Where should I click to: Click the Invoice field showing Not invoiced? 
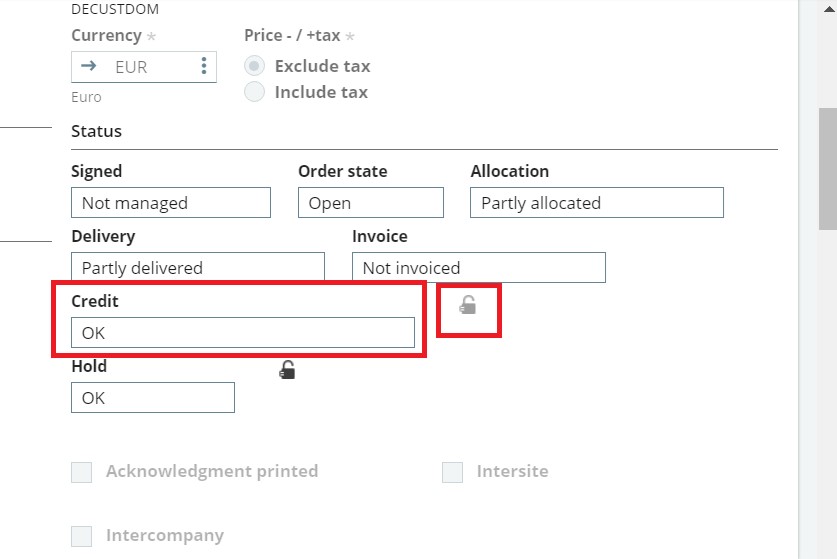pos(479,267)
